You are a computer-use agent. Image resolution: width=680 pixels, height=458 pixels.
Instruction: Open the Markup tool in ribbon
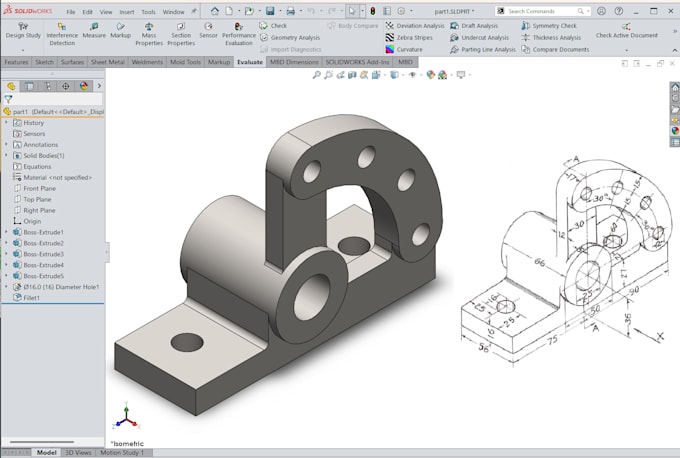(x=121, y=30)
